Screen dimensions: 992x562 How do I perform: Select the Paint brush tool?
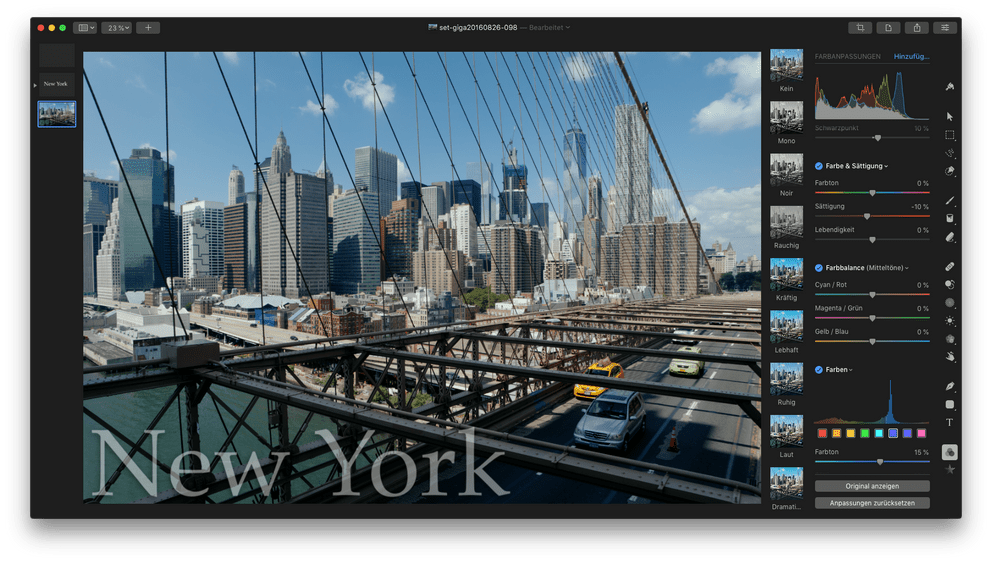950,201
